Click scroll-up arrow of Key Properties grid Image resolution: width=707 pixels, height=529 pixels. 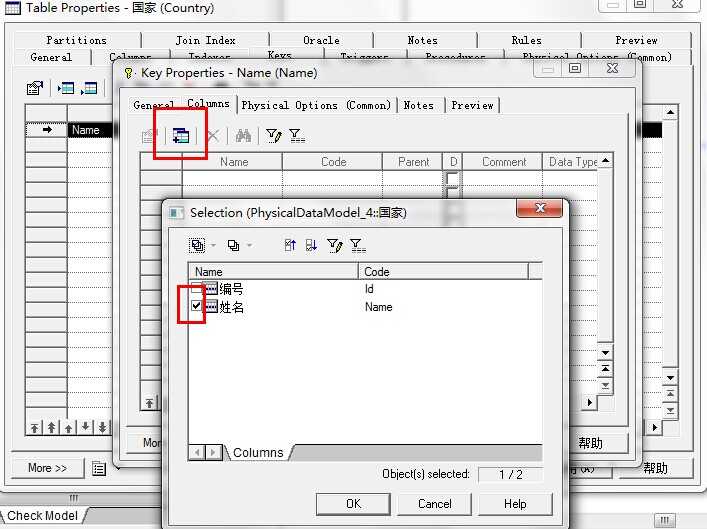606,161
